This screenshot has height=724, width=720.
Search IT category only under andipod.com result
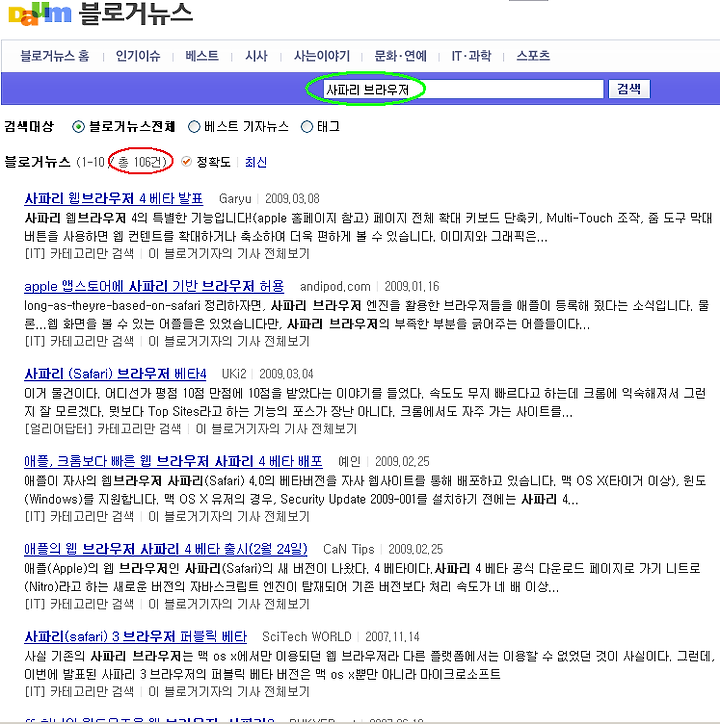click(79, 342)
